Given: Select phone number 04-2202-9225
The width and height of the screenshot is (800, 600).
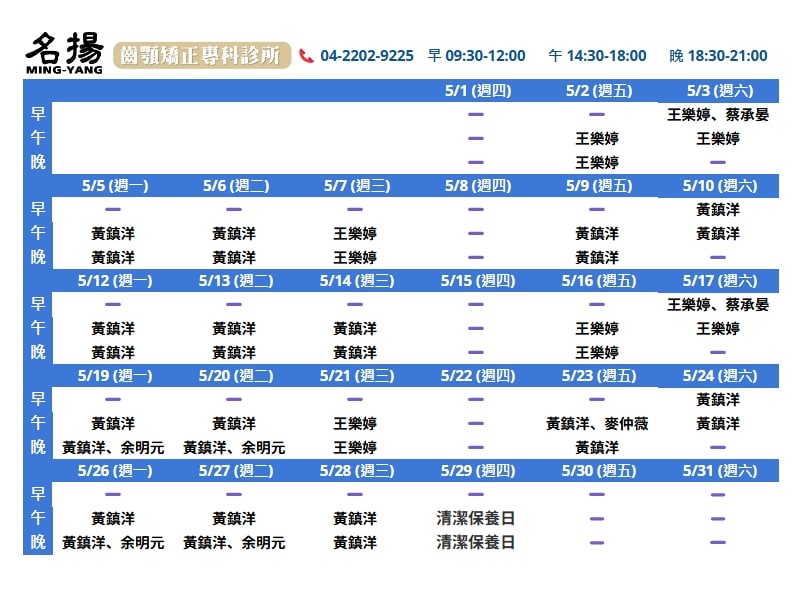Looking at the screenshot, I should pyautogui.click(x=367, y=56).
